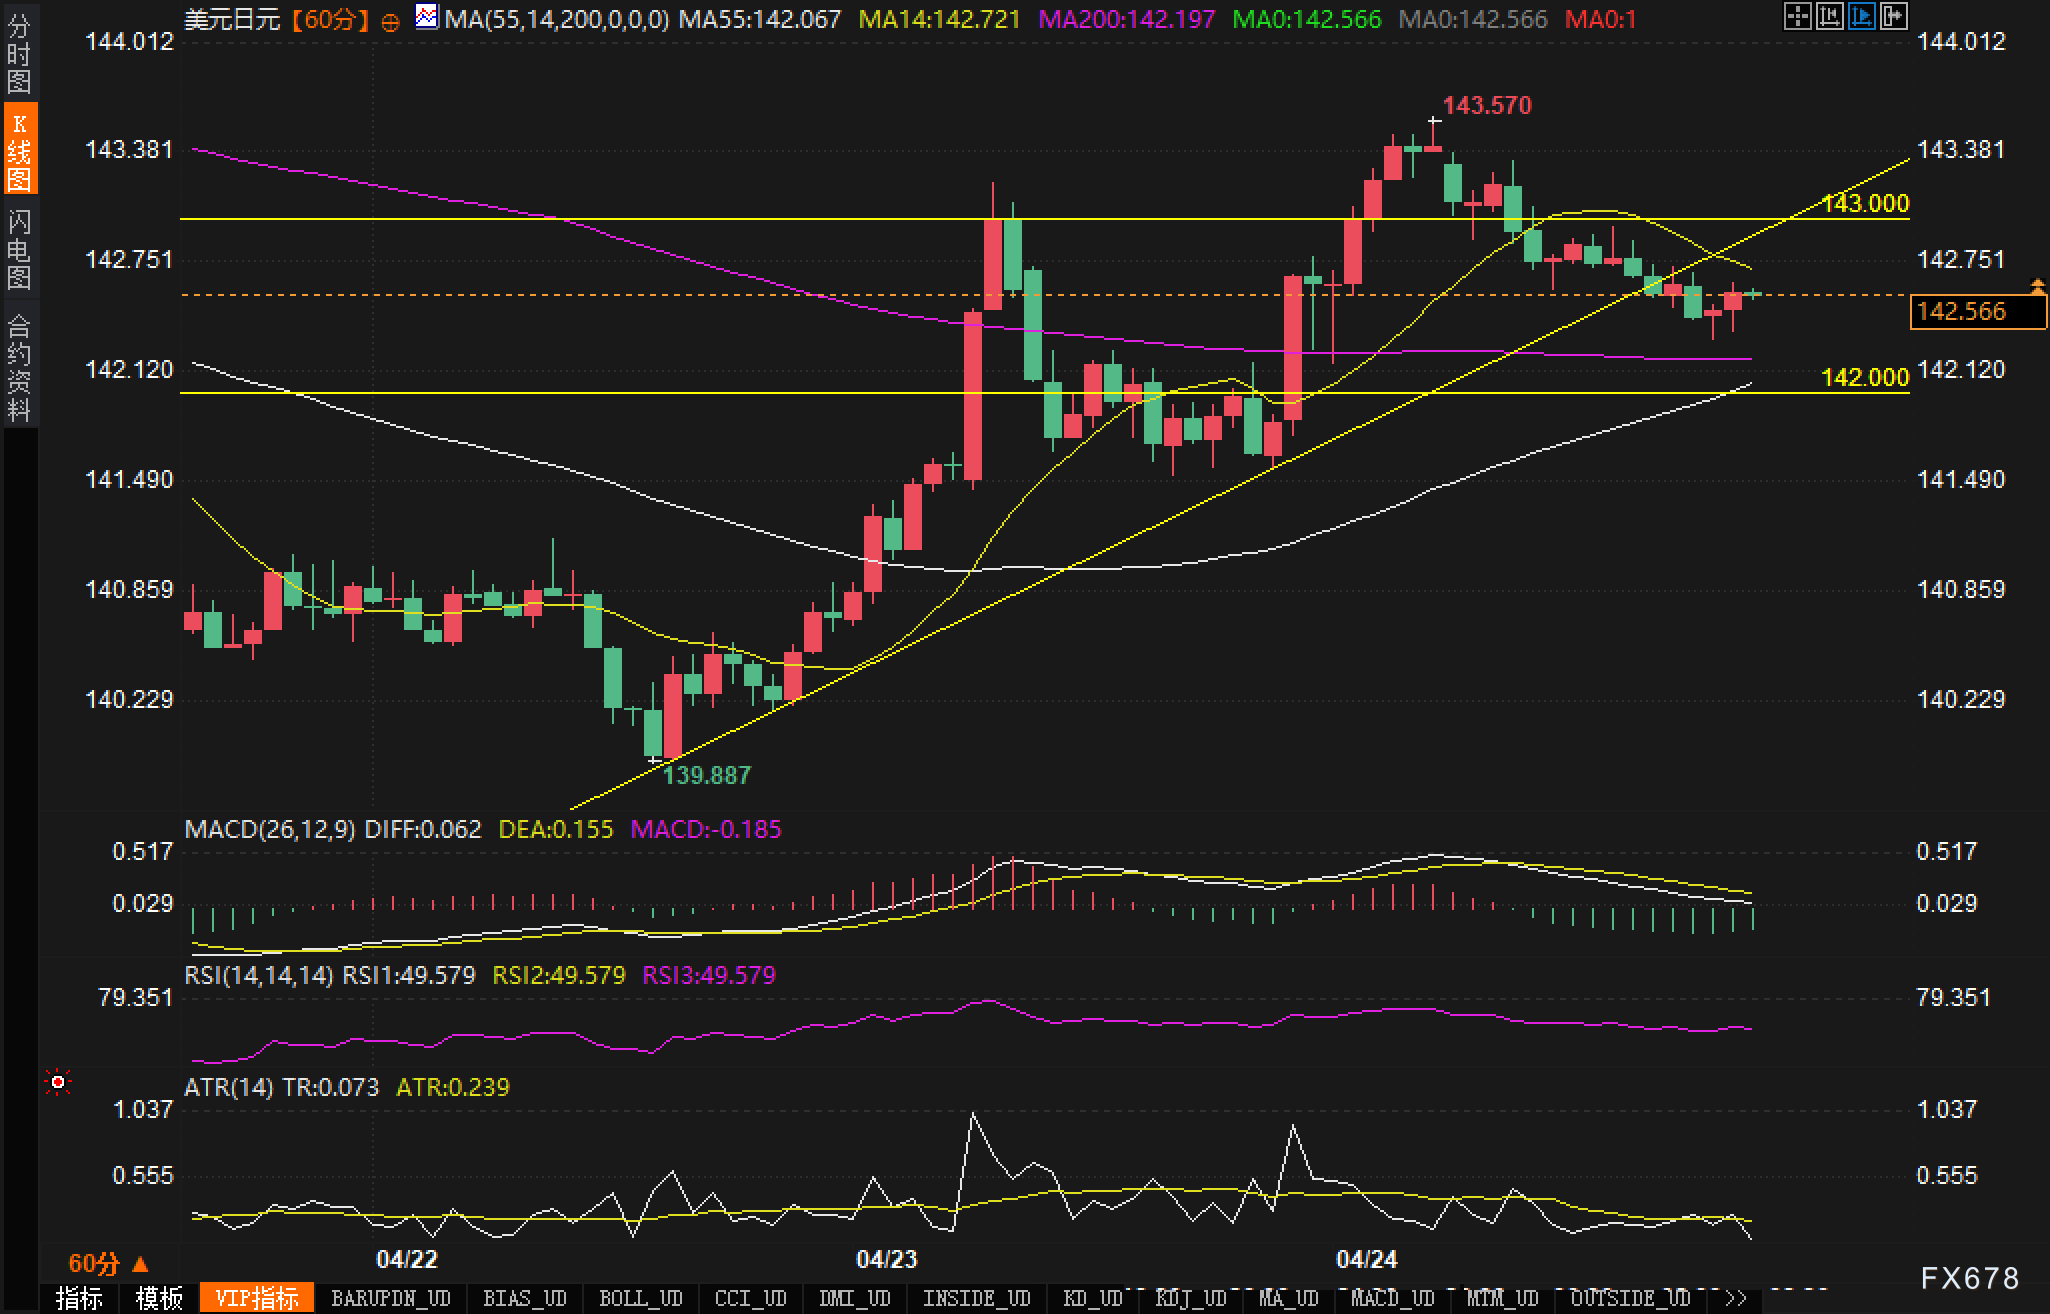Viewport: 2050px width, 1314px height.
Task: Click the orange circled-minus icon beside 60分
Action: 391,22
